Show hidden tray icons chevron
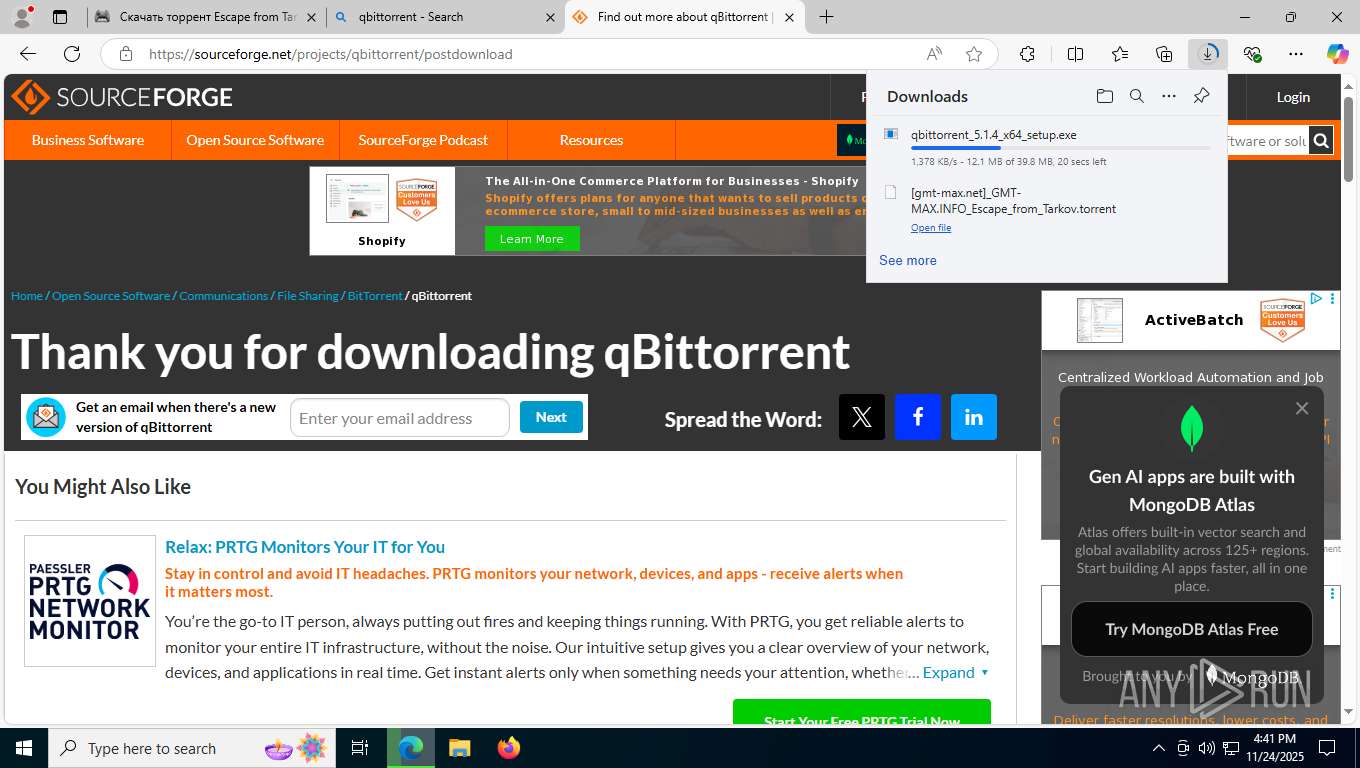Image resolution: width=1360 pixels, height=768 pixels. click(x=1158, y=748)
